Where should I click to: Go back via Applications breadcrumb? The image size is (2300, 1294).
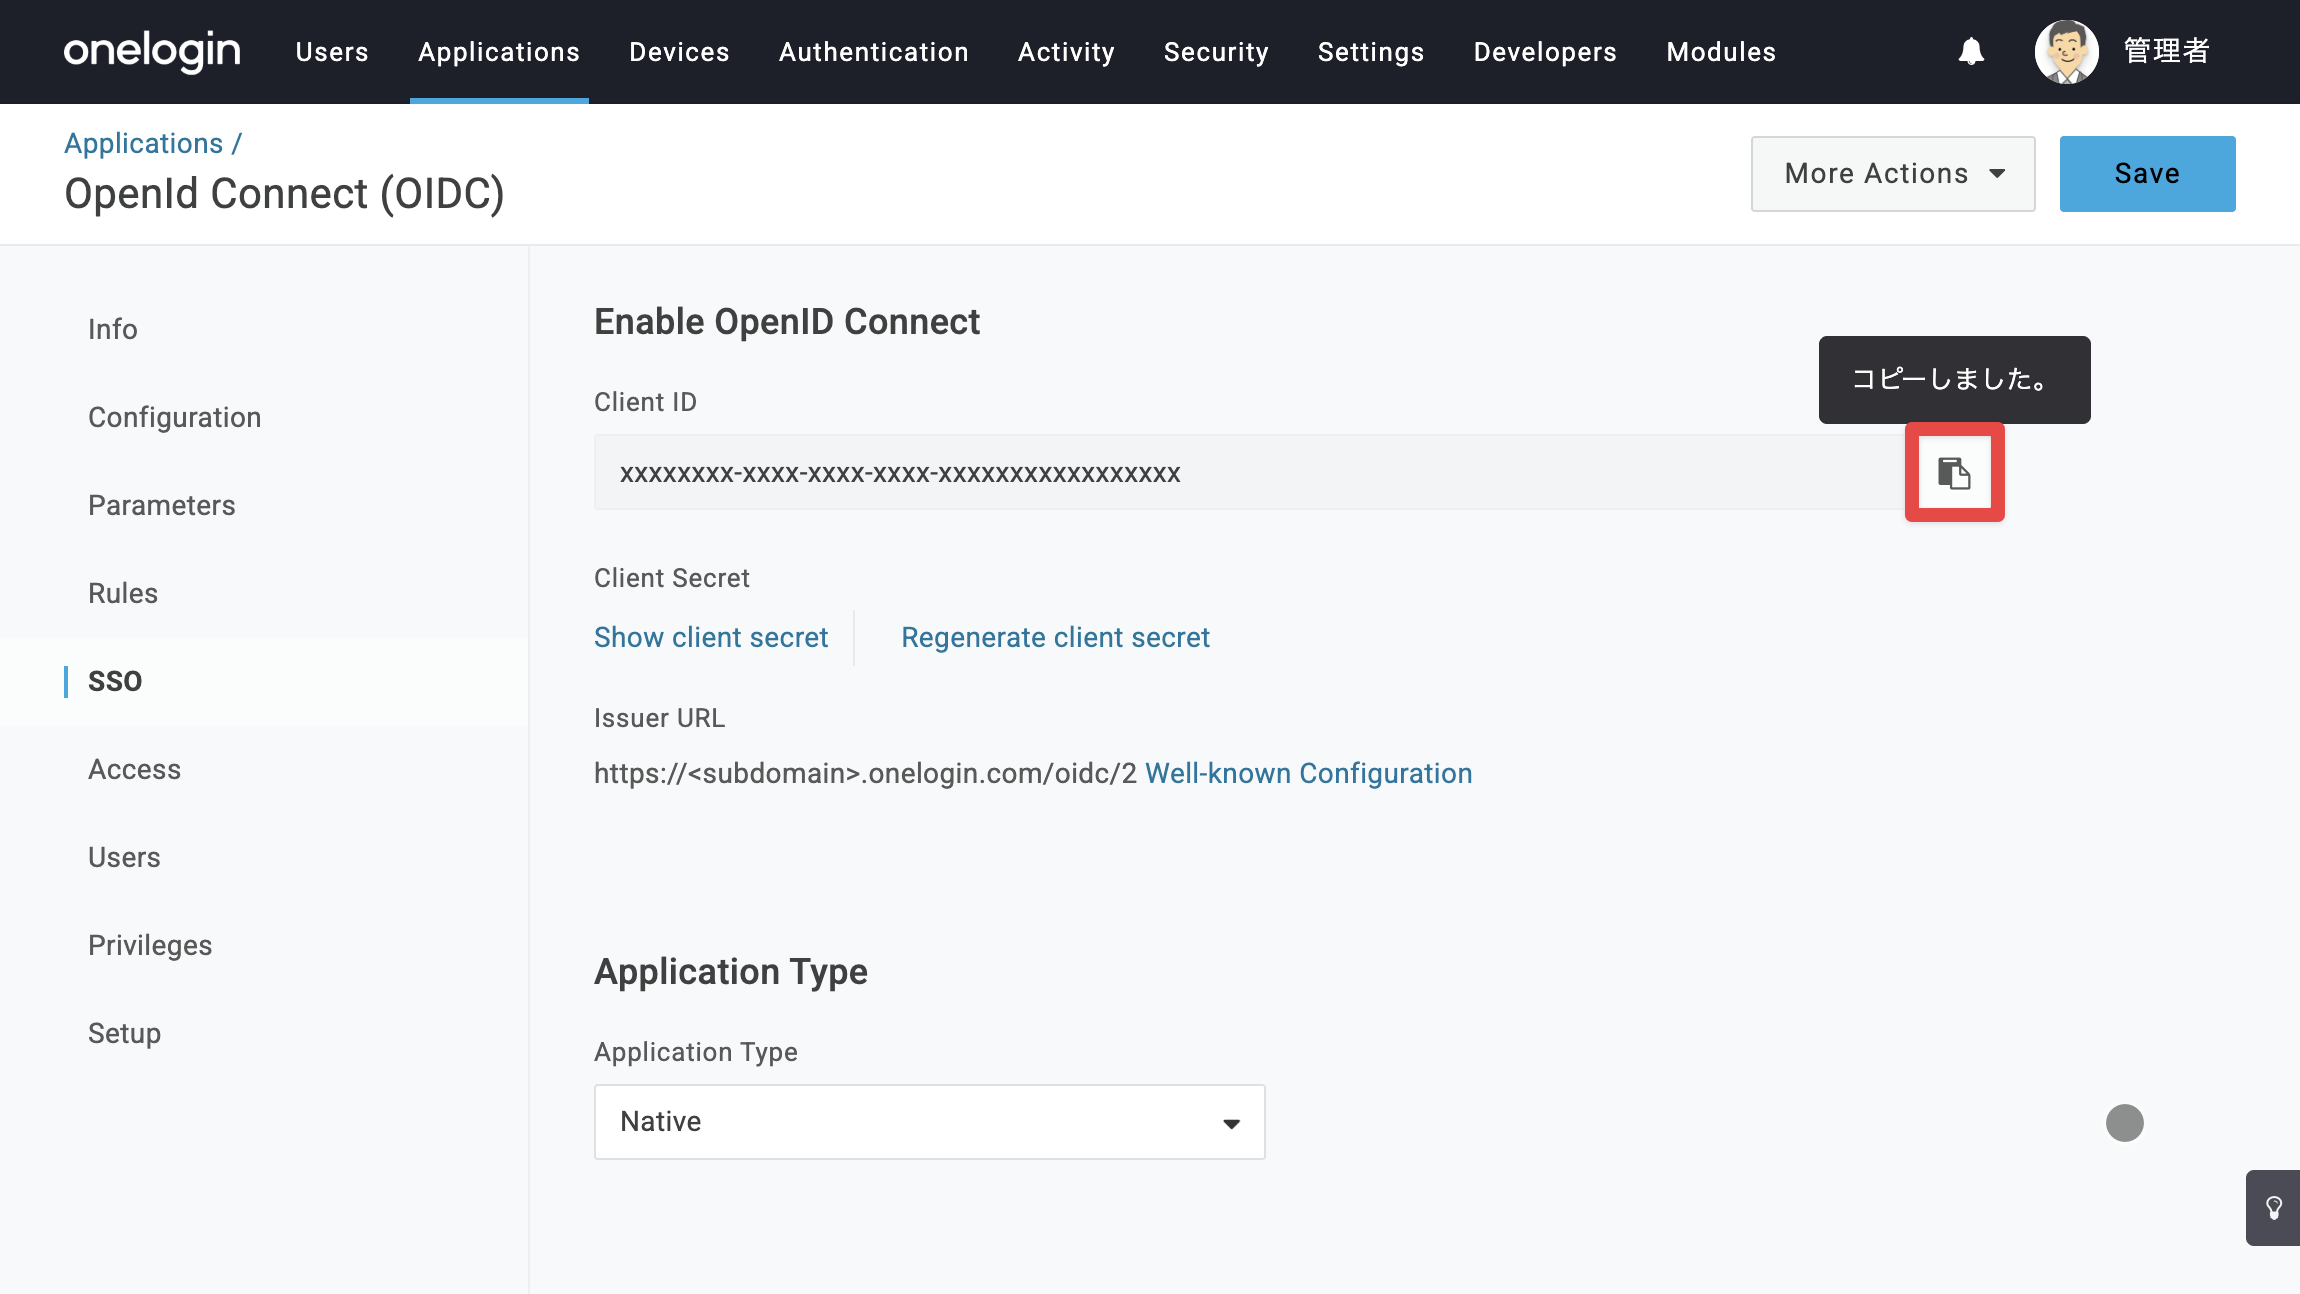click(x=144, y=144)
